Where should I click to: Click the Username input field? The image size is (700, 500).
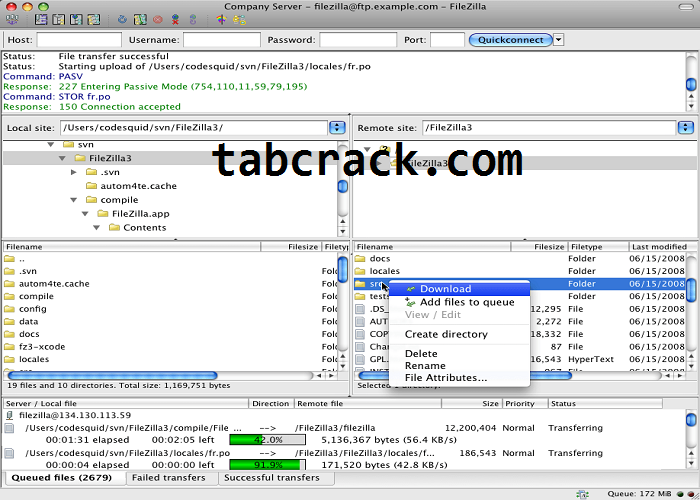[222, 40]
